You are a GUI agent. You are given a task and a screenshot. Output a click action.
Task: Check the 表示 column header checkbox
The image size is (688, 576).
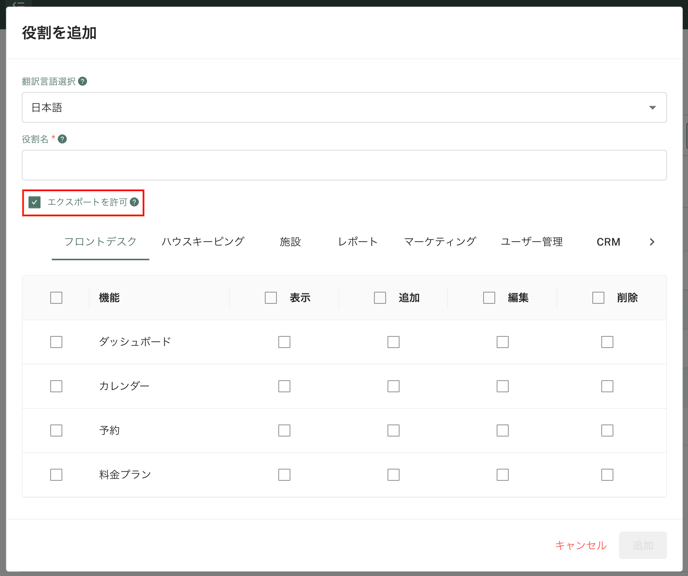click(271, 298)
